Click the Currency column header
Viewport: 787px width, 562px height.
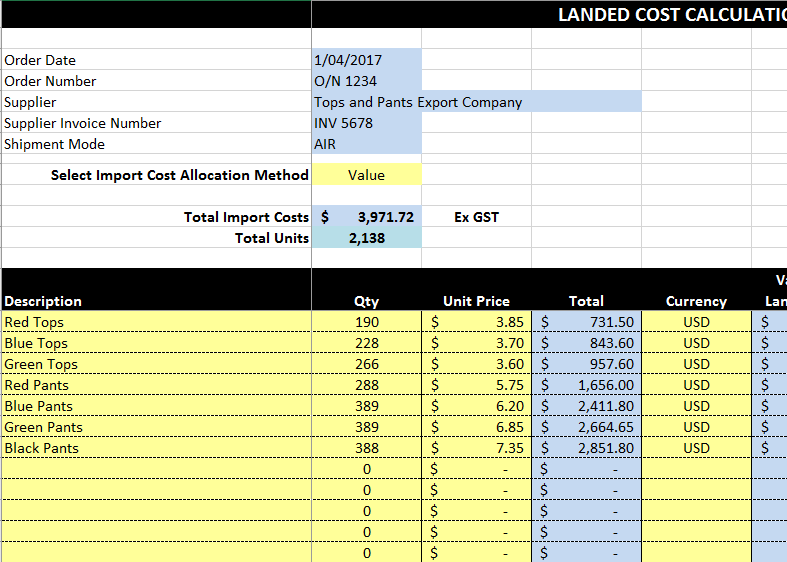coord(696,301)
